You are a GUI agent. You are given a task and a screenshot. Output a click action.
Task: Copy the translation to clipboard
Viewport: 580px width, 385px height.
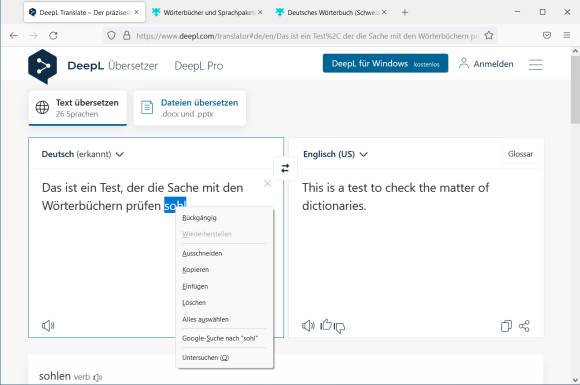(506, 326)
